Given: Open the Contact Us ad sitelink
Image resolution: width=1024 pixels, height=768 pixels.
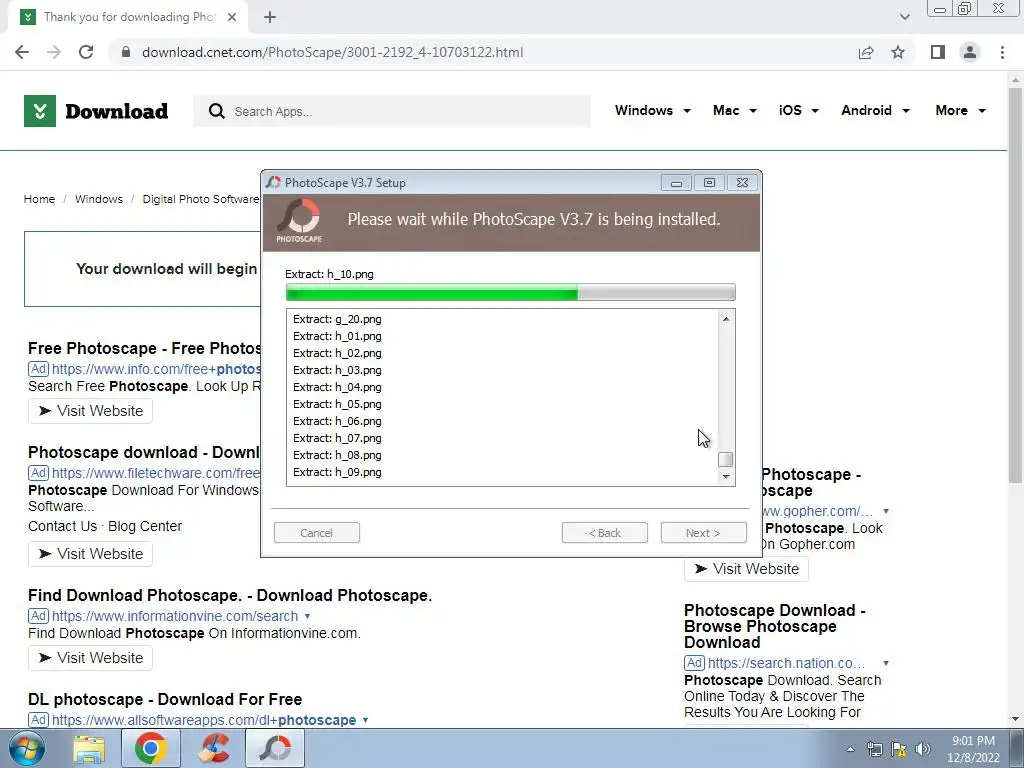Looking at the screenshot, I should 62,526.
